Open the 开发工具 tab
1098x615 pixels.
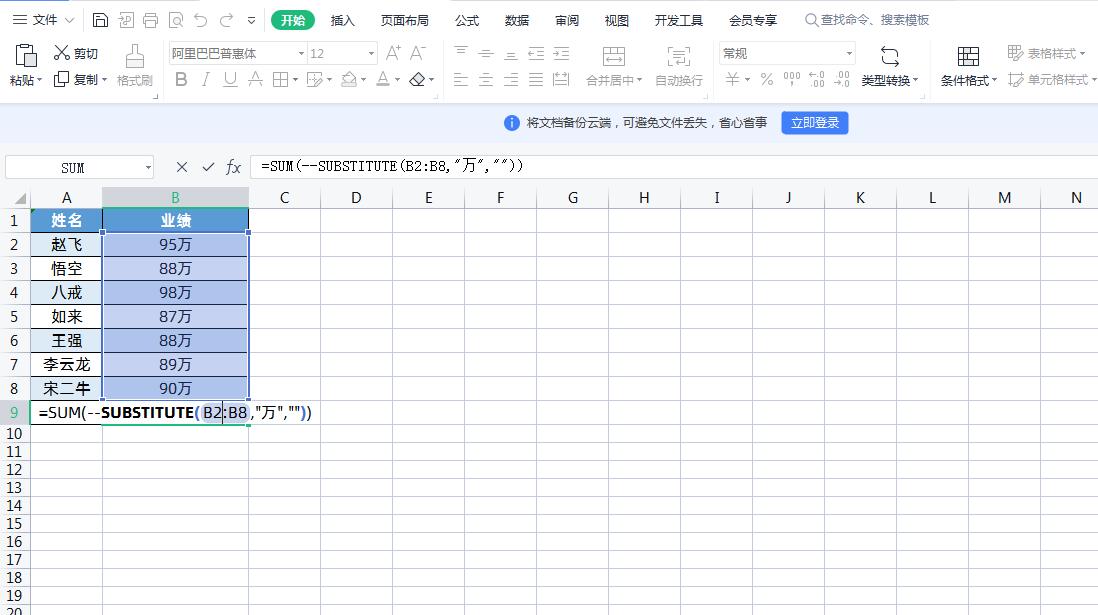tap(679, 20)
